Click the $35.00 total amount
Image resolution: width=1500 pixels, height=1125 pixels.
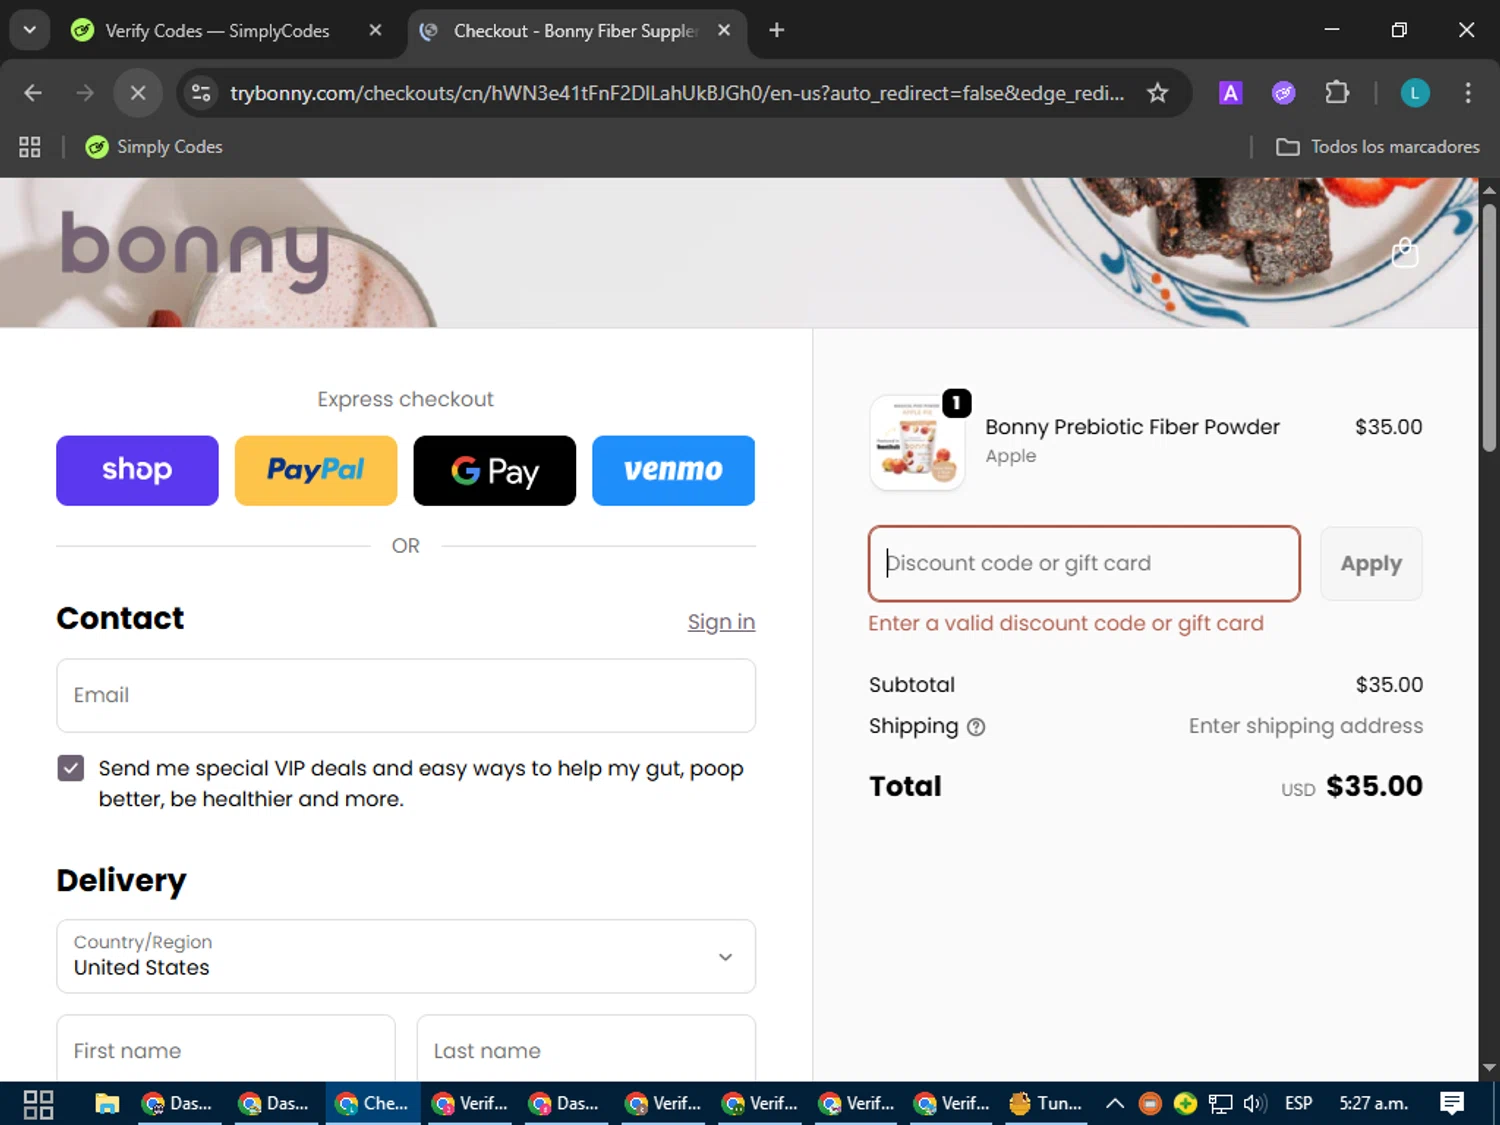[1374, 786]
